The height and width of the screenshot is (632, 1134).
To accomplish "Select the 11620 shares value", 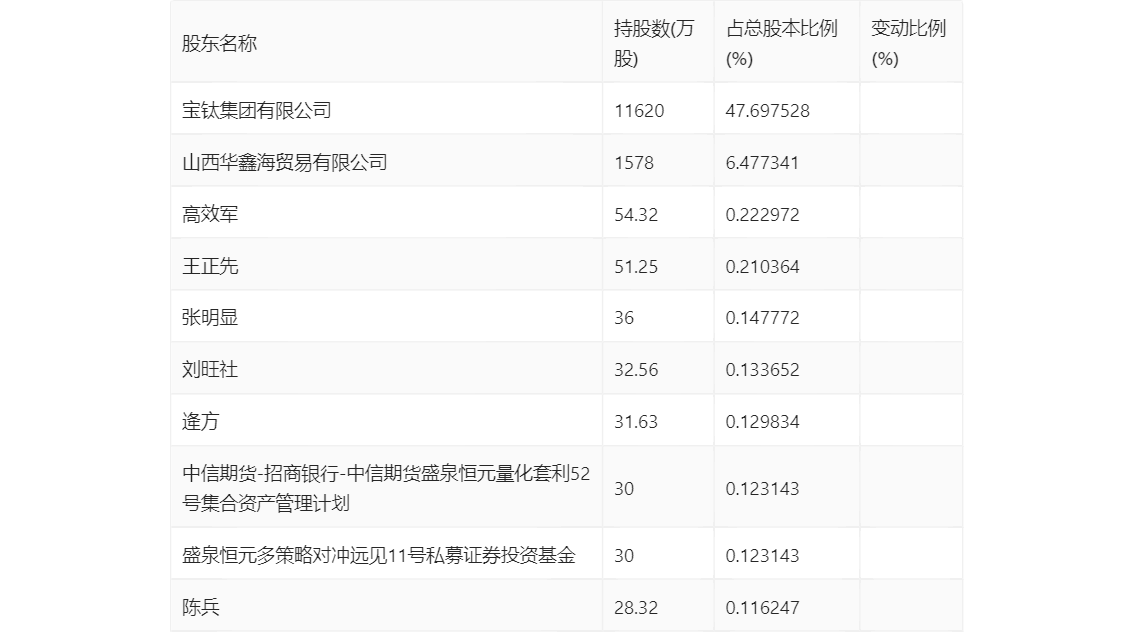I will pyautogui.click(x=639, y=111).
